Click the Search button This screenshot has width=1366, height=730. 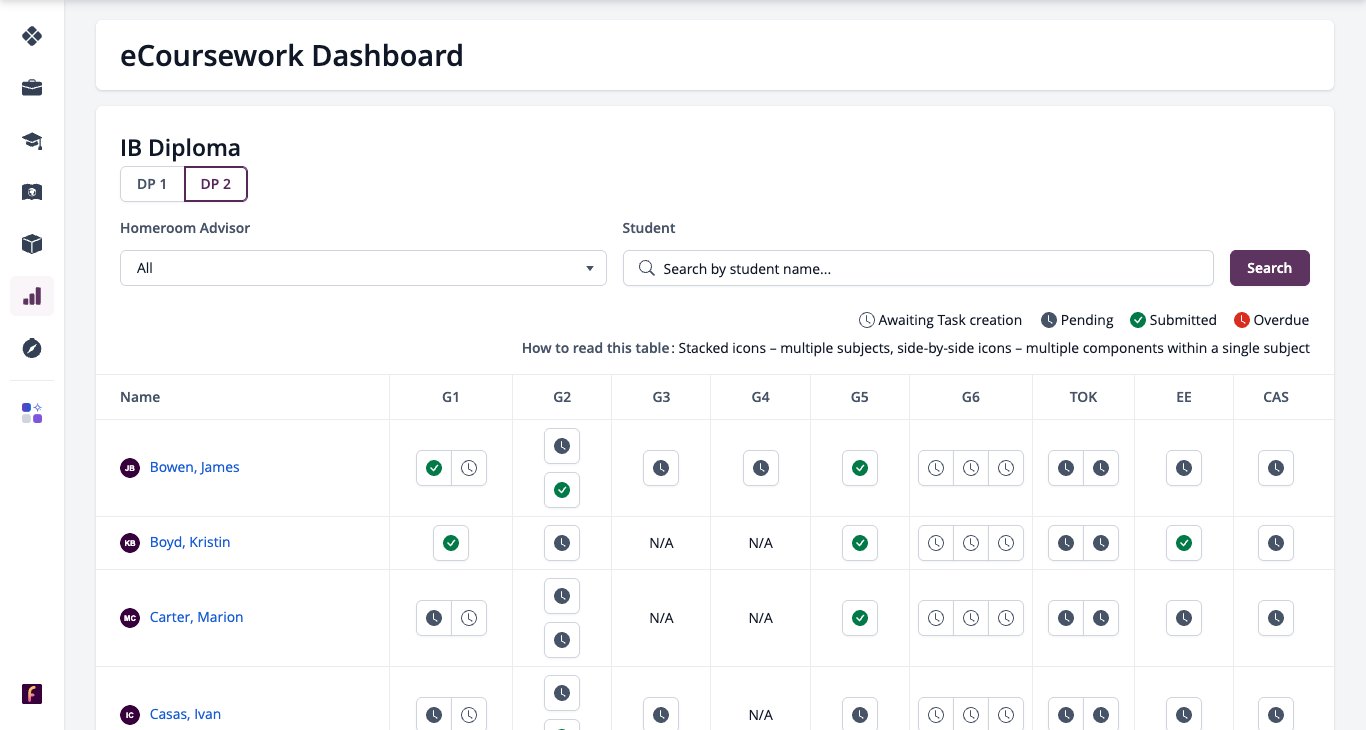click(1270, 268)
